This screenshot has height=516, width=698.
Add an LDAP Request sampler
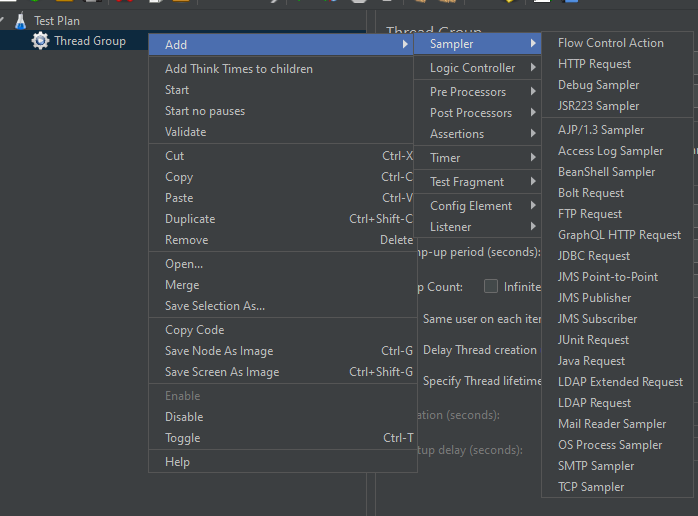point(617,402)
